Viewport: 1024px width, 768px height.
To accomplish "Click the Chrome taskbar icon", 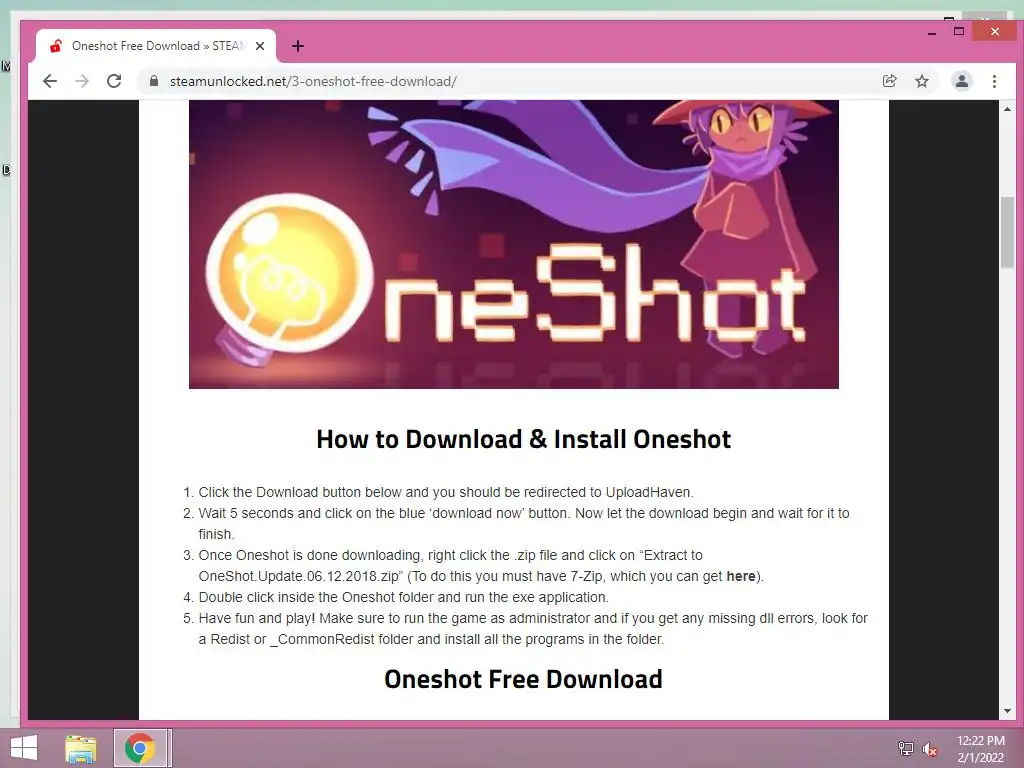I will (x=140, y=748).
